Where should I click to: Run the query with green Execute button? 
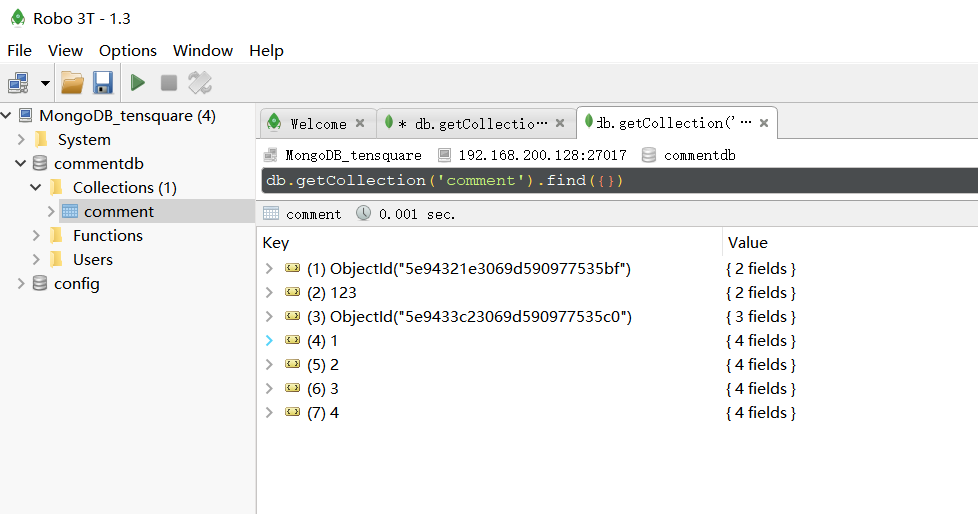pos(138,82)
